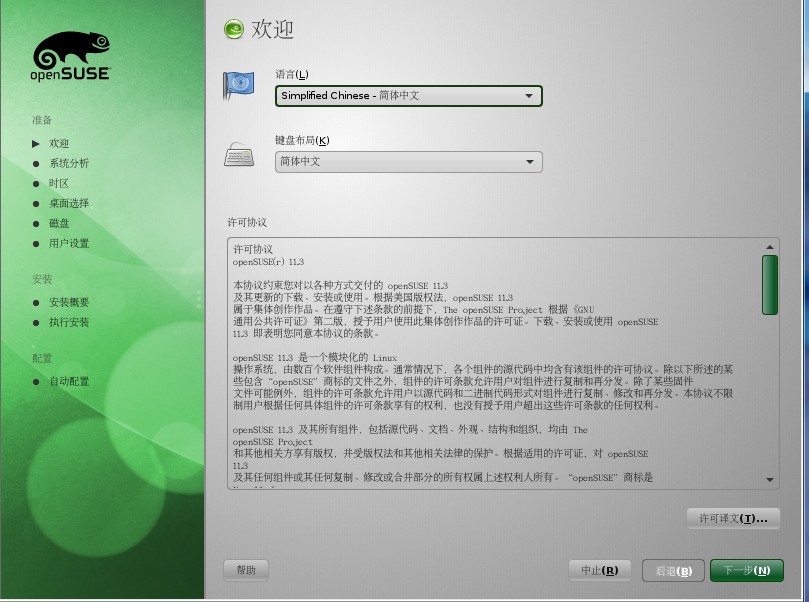Viewport: 809px width, 602px height.
Task: Select the 用户设置 step in sidebar
Action: pyautogui.click(x=69, y=243)
